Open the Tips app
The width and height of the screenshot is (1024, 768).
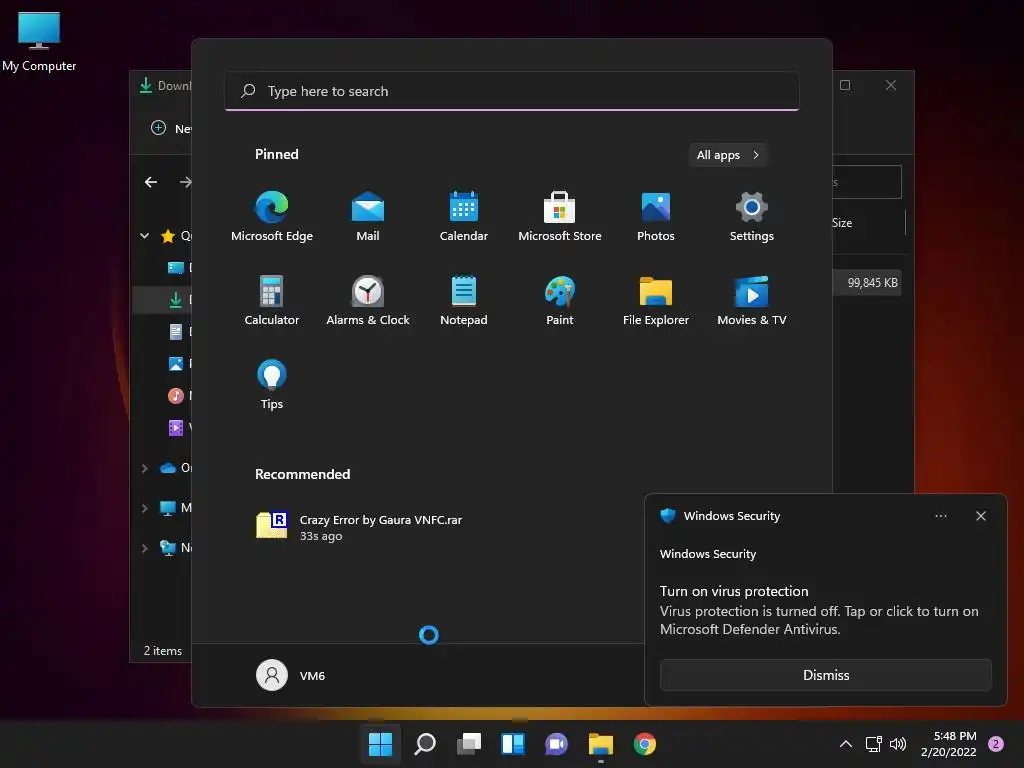(272, 384)
